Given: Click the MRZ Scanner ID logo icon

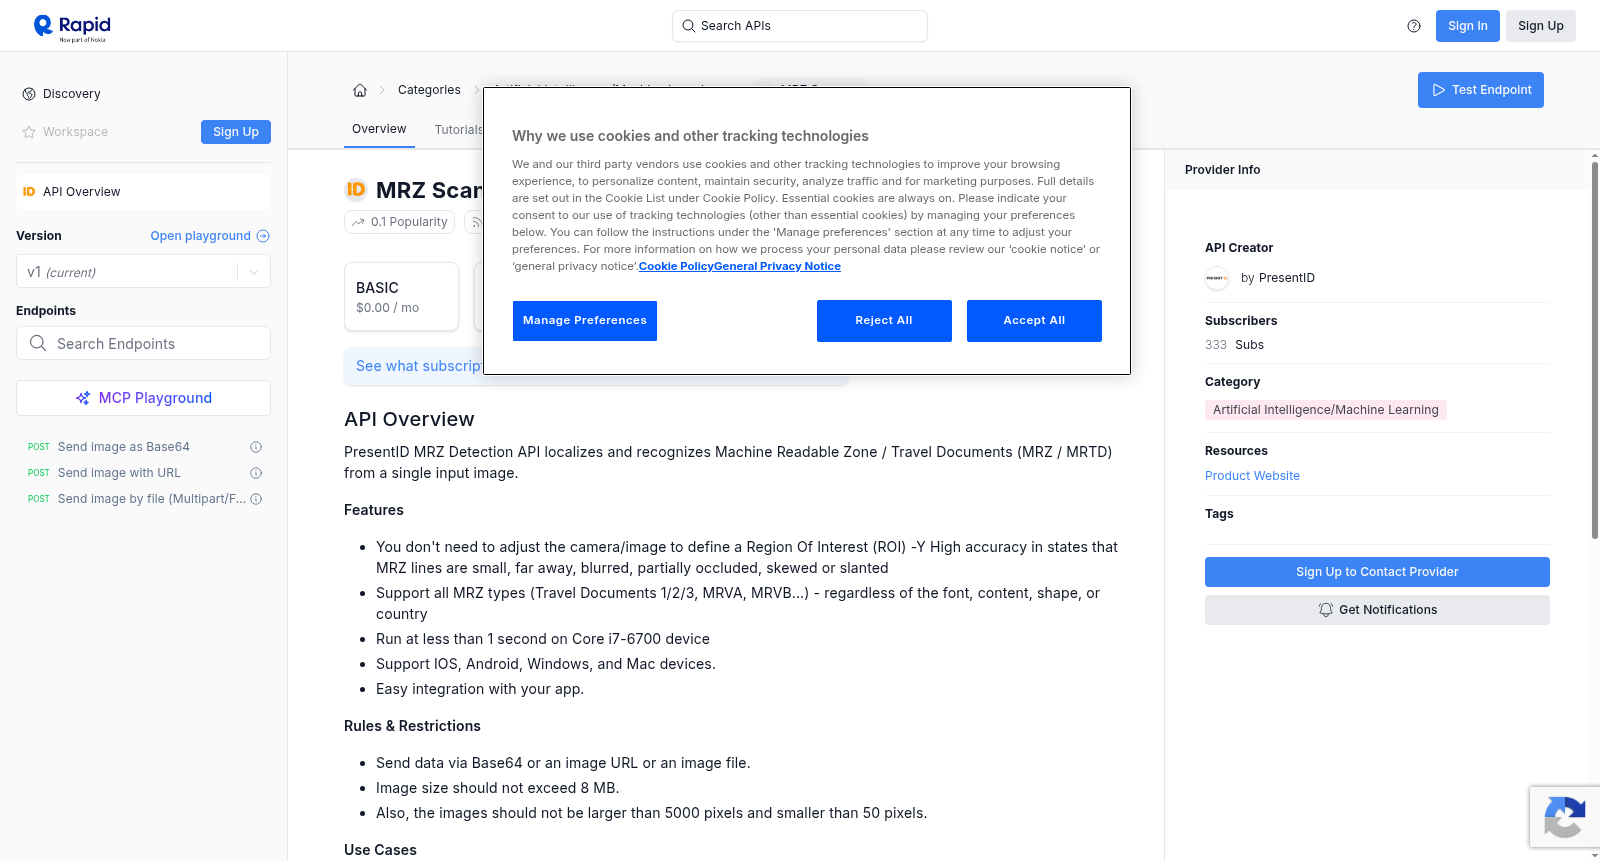Looking at the screenshot, I should point(356,190).
